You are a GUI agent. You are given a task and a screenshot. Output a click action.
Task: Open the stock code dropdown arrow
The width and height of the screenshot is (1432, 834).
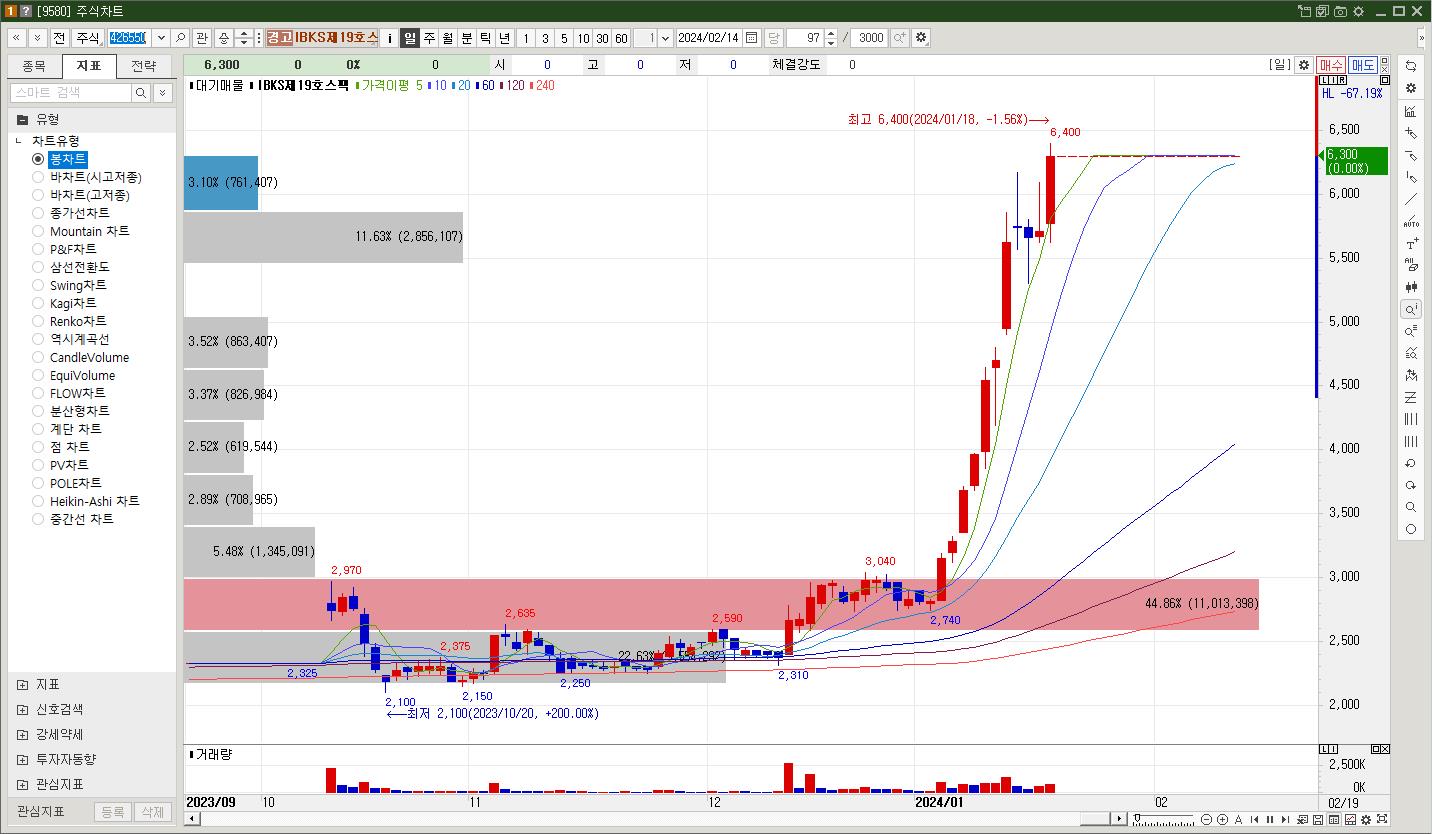[x=161, y=38]
